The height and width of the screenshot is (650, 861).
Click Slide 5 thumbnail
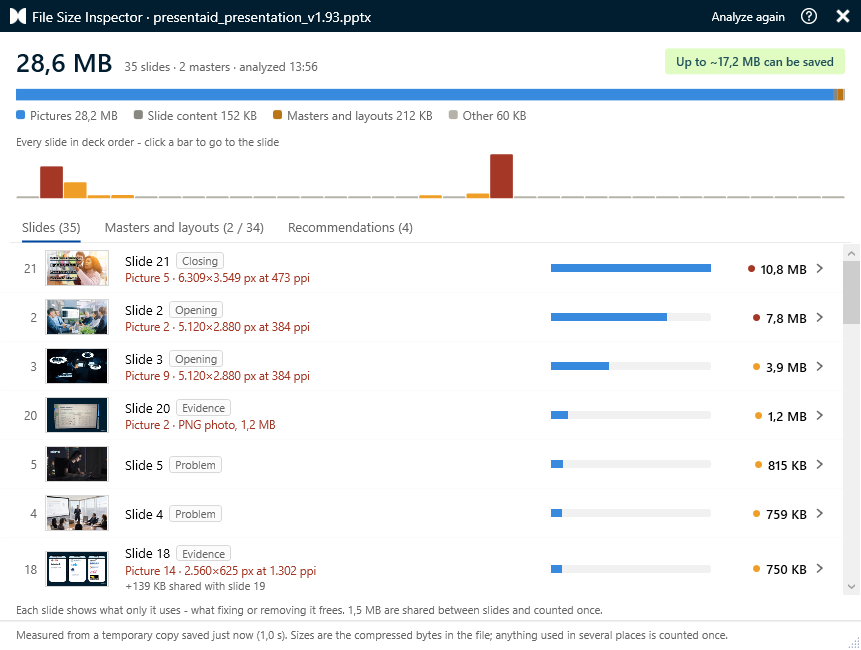tap(77, 464)
